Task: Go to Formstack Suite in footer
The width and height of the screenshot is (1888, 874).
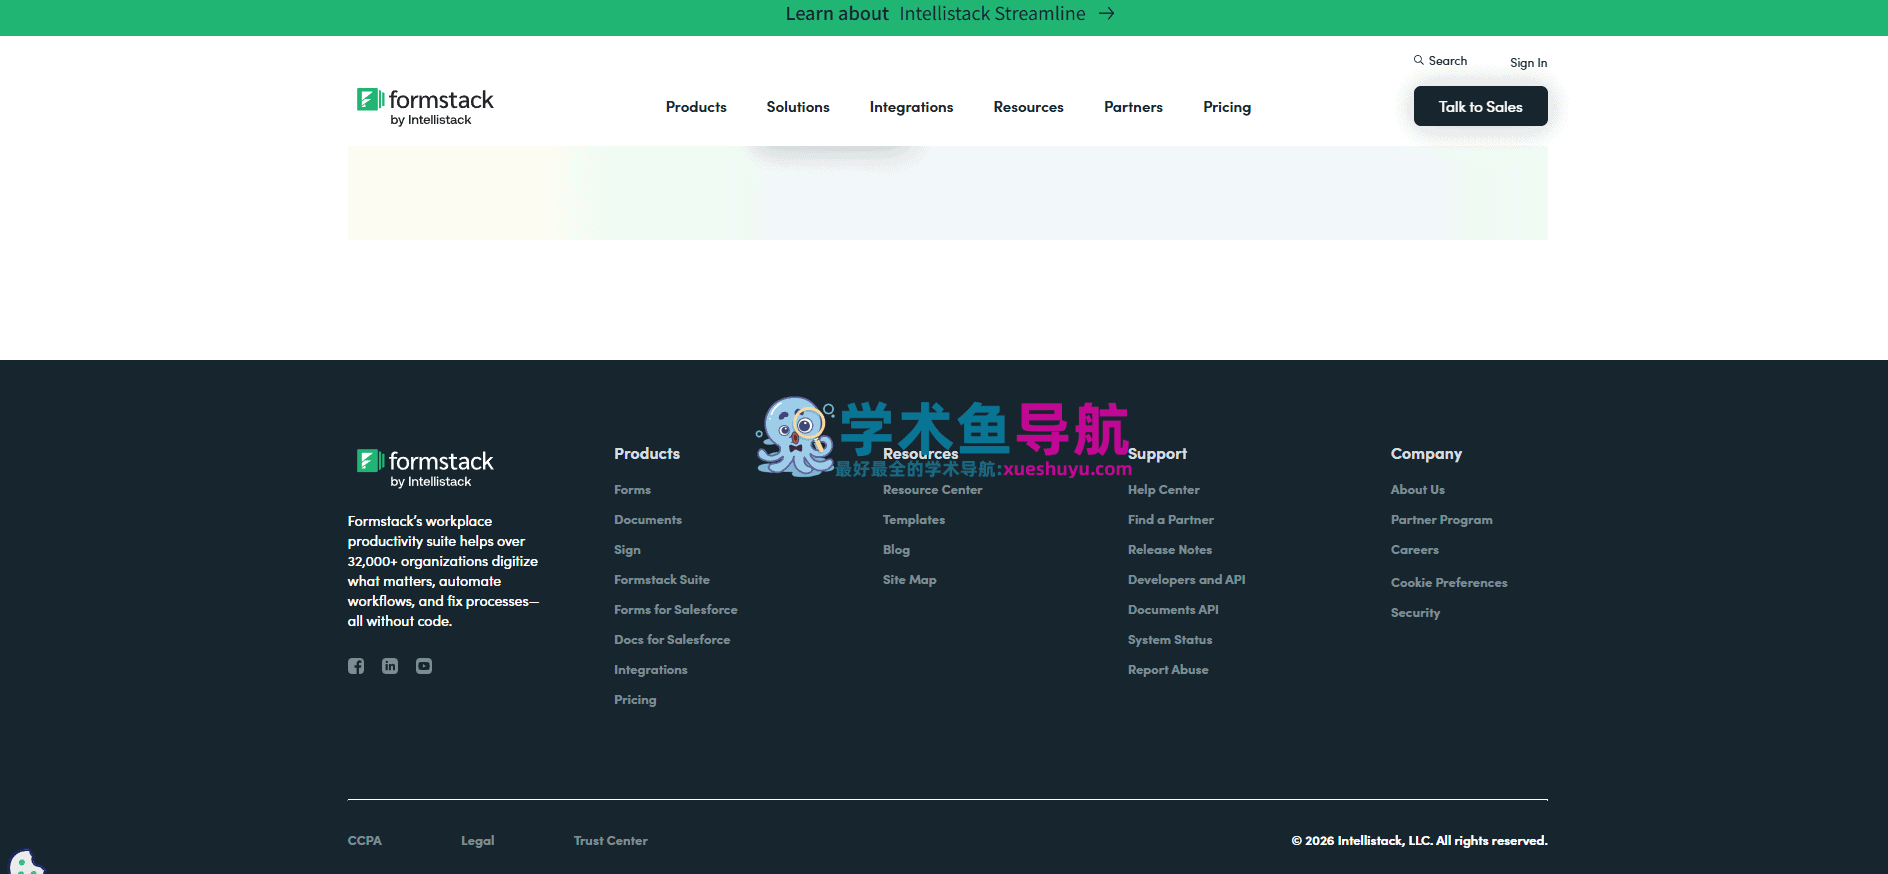Action: coord(662,580)
